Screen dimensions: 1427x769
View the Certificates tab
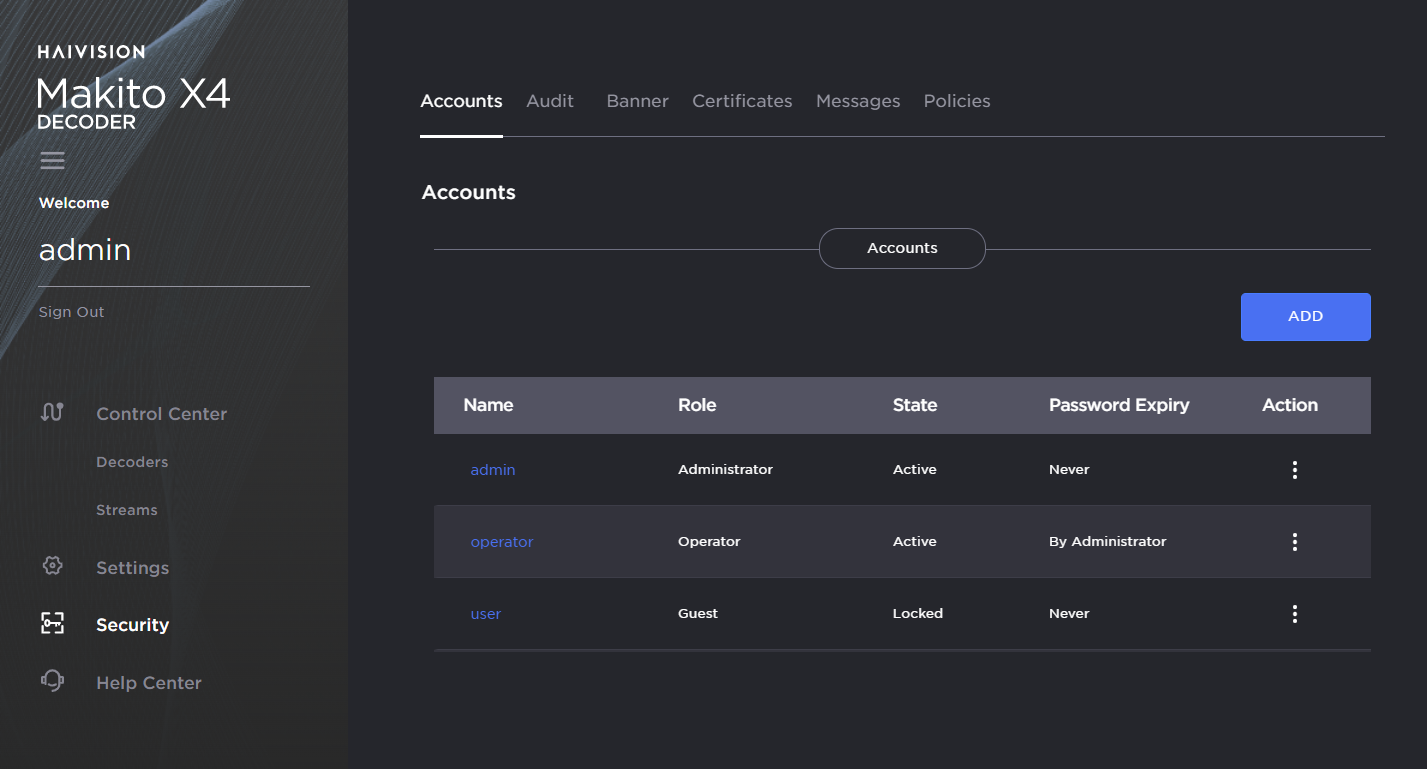[x=742, y=100]
